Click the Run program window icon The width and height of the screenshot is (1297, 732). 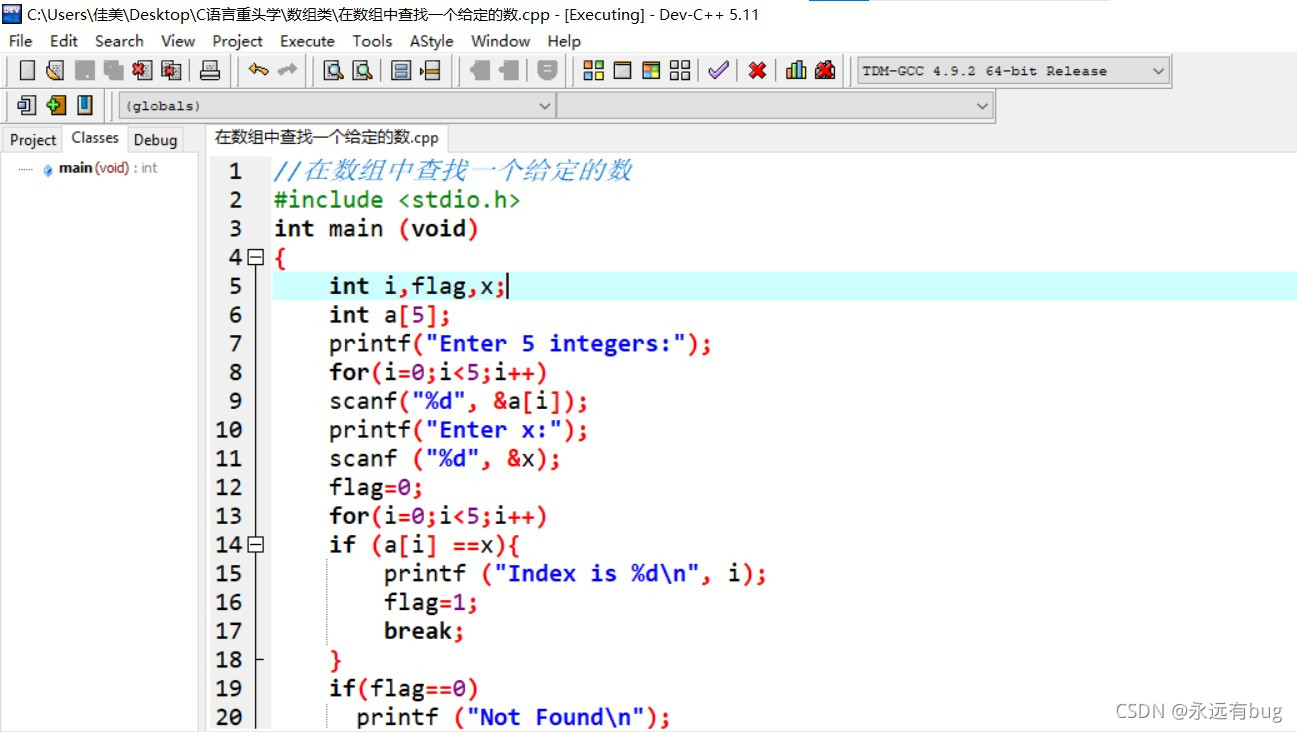(622, 71)
